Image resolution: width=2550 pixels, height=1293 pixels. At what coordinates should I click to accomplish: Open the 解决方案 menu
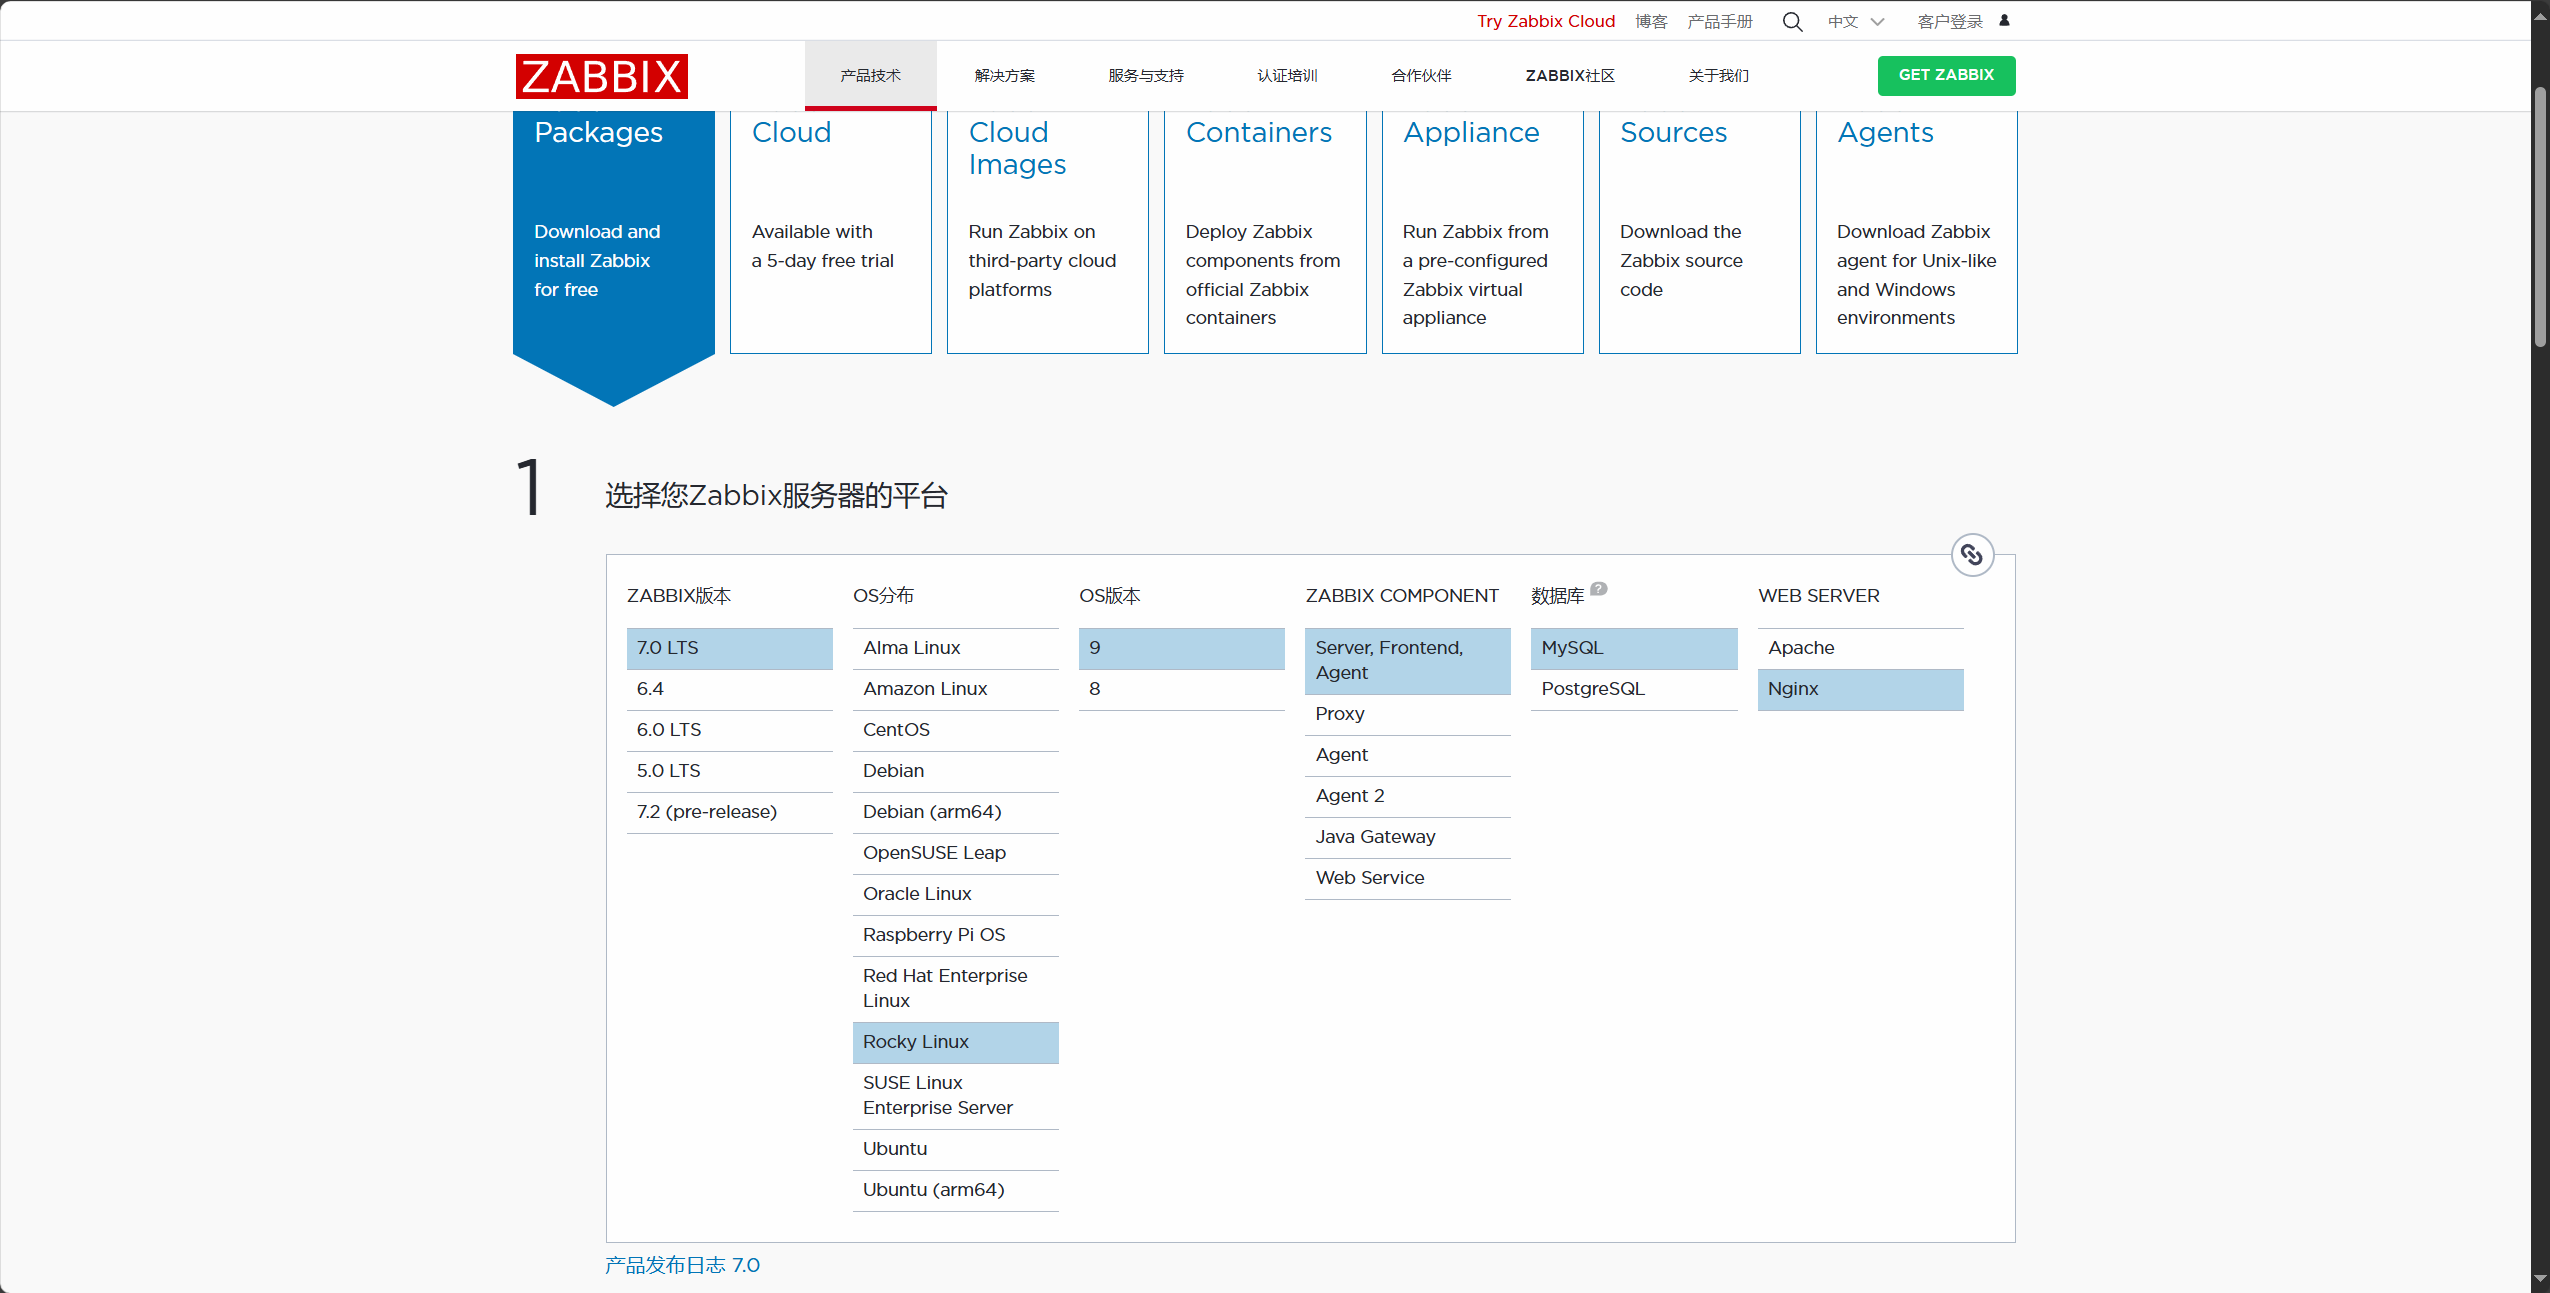[1004, 76]
